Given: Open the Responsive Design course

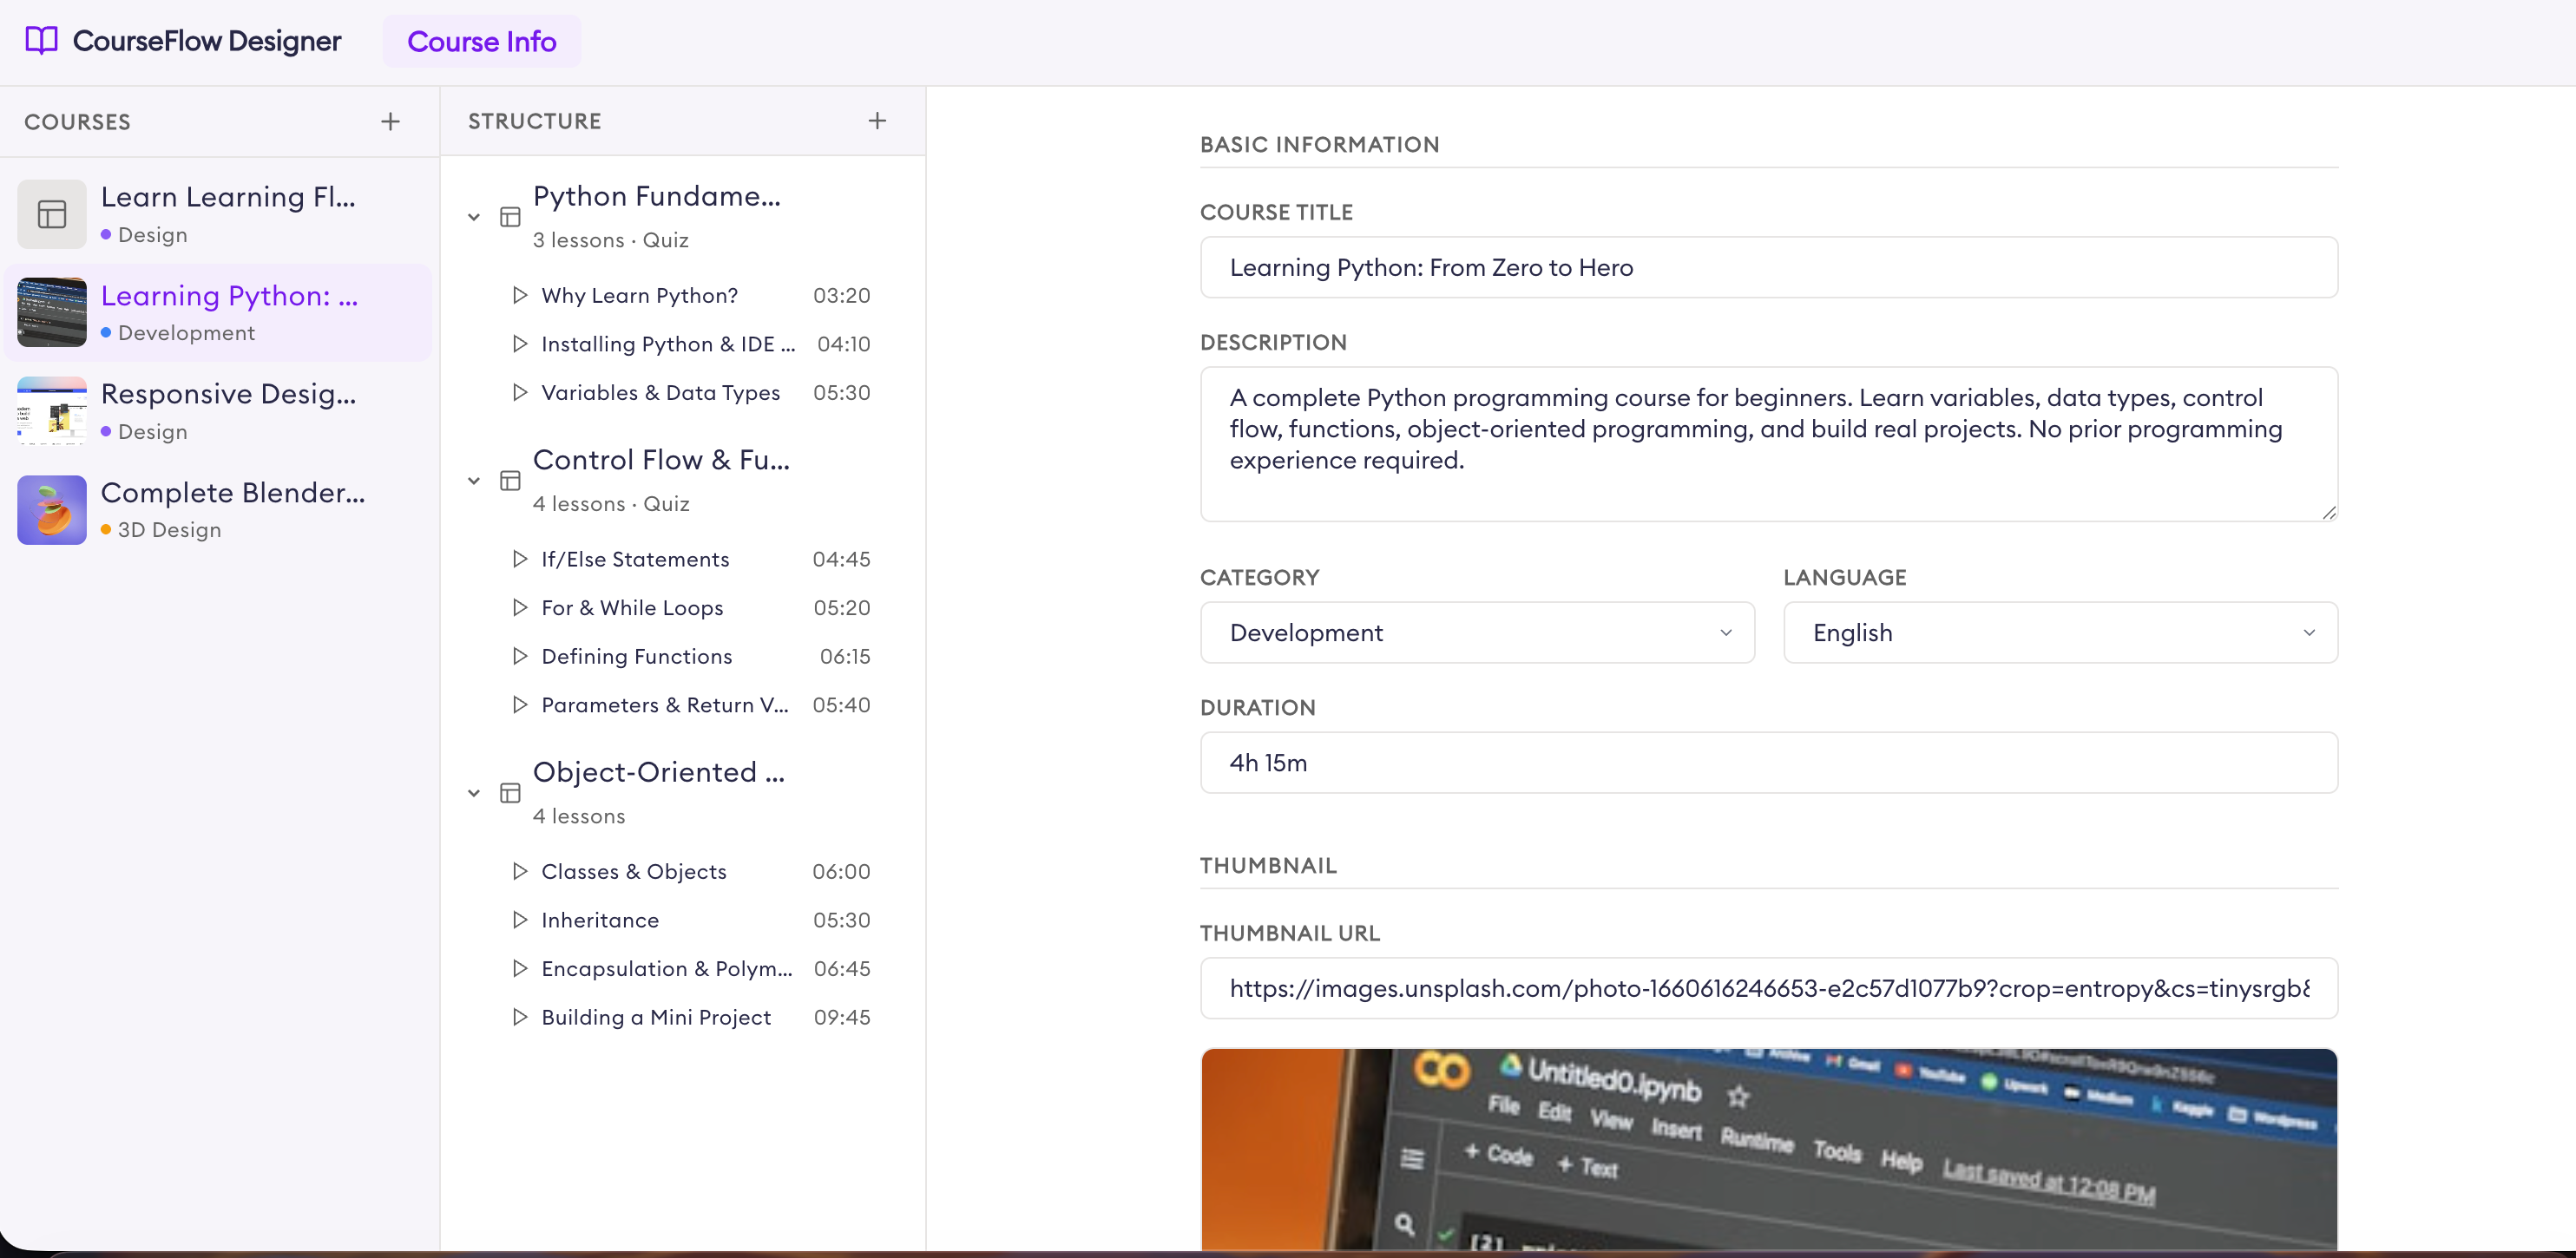Looking at the screenshot, I should coord(228,410).
